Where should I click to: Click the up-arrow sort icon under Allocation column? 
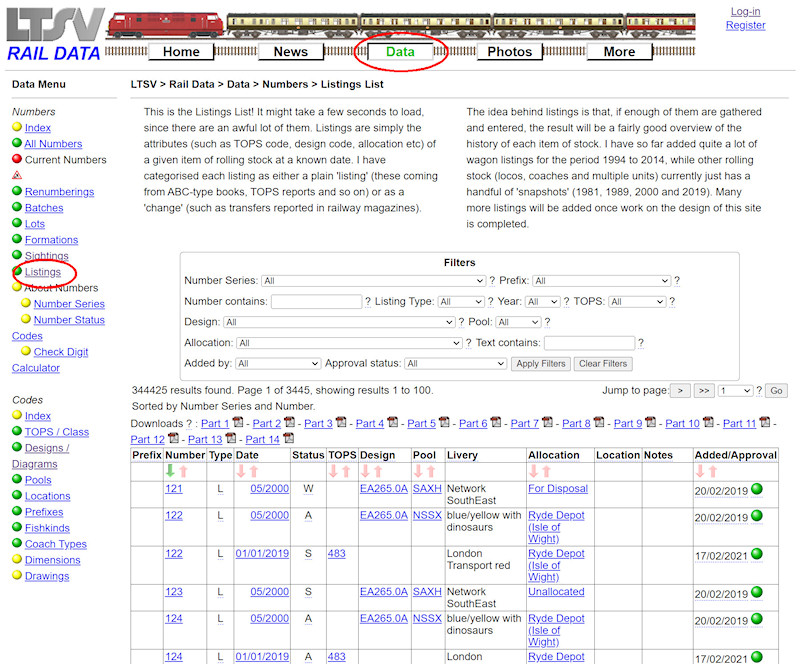[x=547, y=471]
